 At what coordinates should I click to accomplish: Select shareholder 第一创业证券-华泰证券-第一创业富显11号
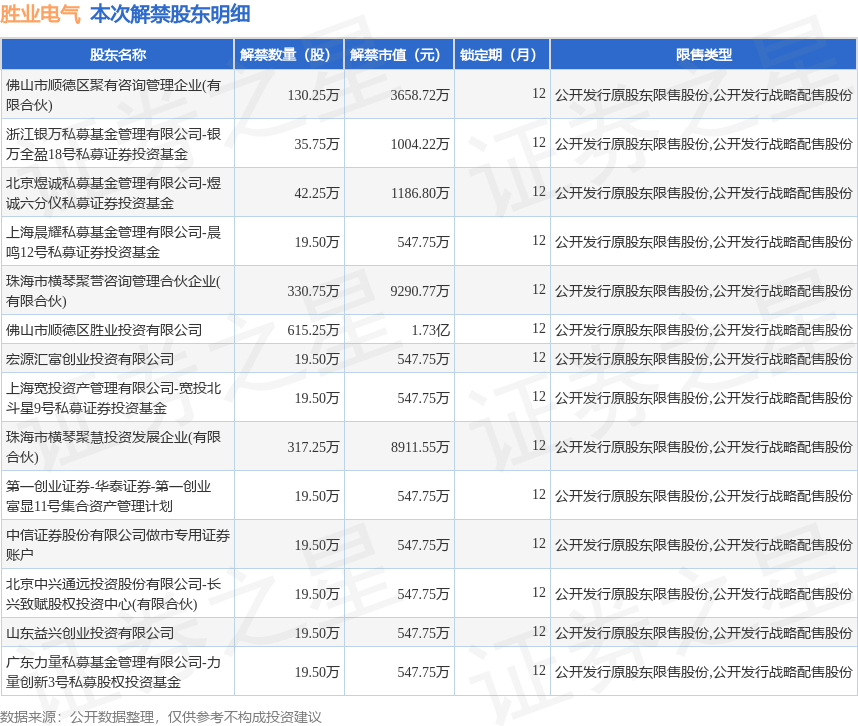point(108,496)
